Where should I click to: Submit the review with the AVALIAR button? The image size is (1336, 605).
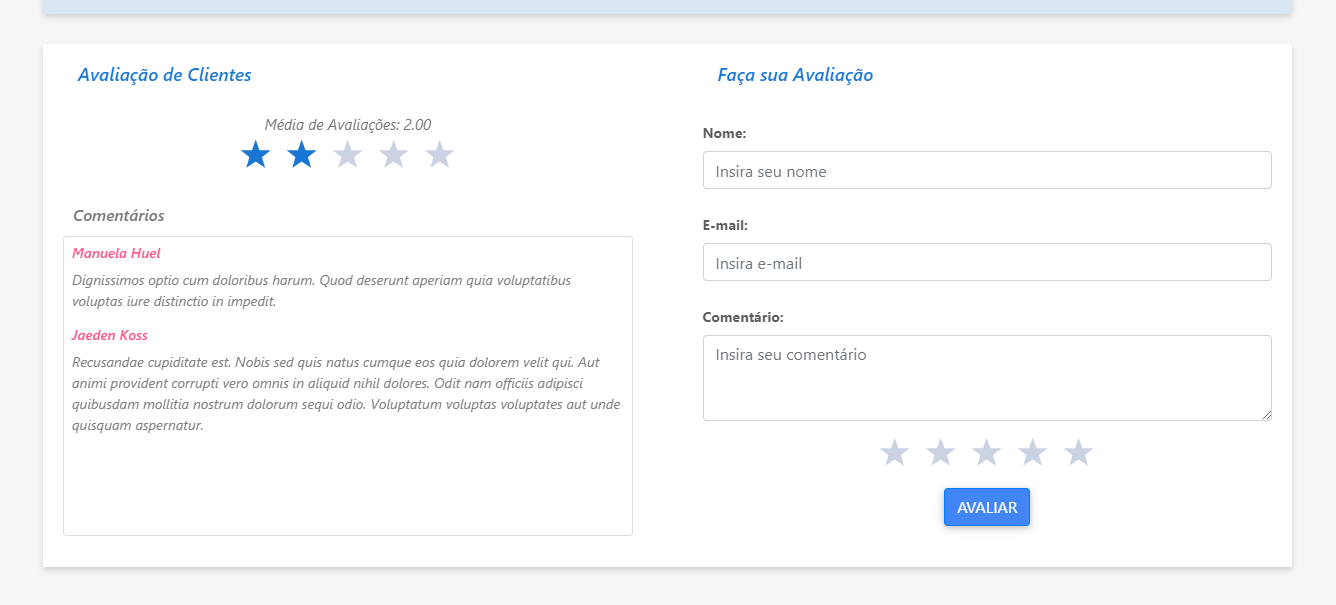[987, 507]
